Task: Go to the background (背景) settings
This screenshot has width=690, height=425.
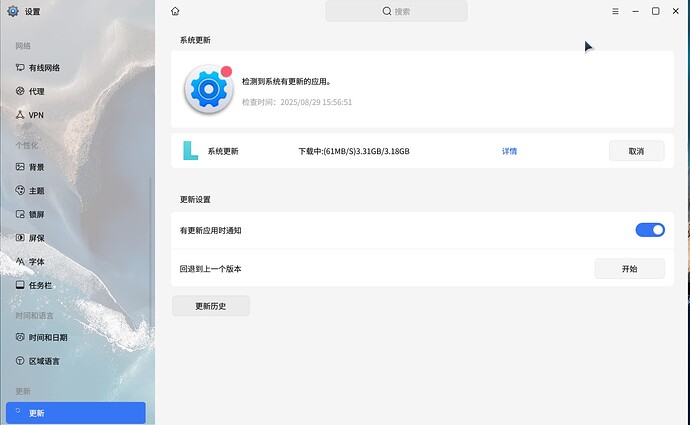Action: coord(36,167)
